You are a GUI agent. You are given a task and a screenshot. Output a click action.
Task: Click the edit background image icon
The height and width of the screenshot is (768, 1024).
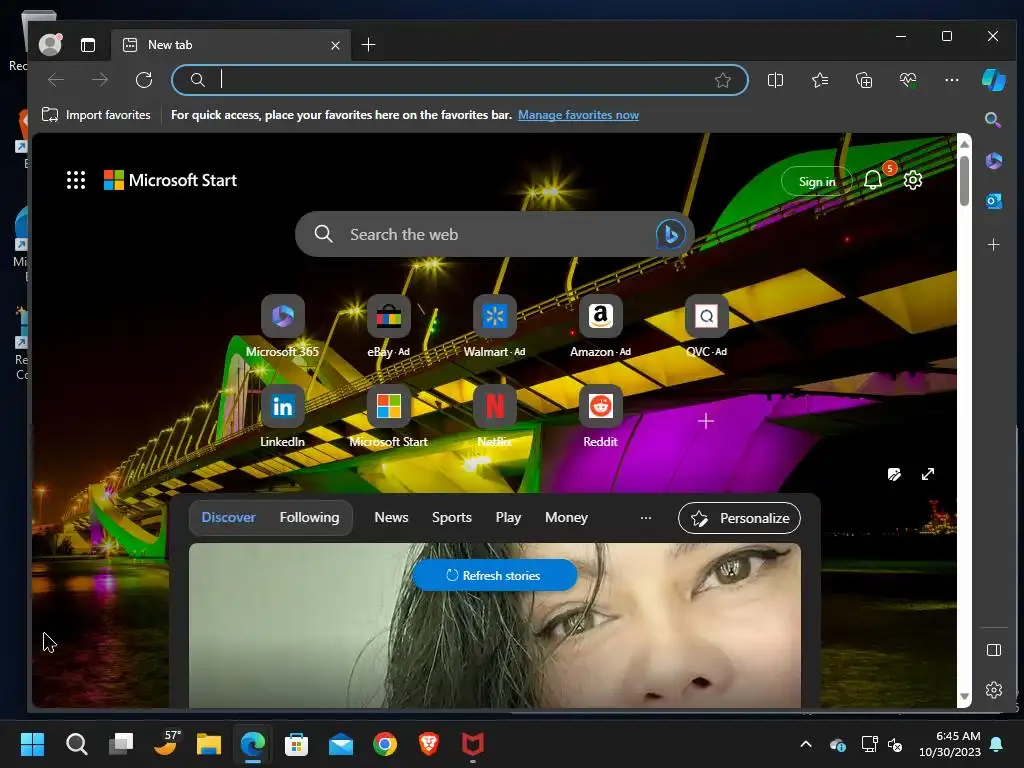pyautogui.click(x=894, y=474)
